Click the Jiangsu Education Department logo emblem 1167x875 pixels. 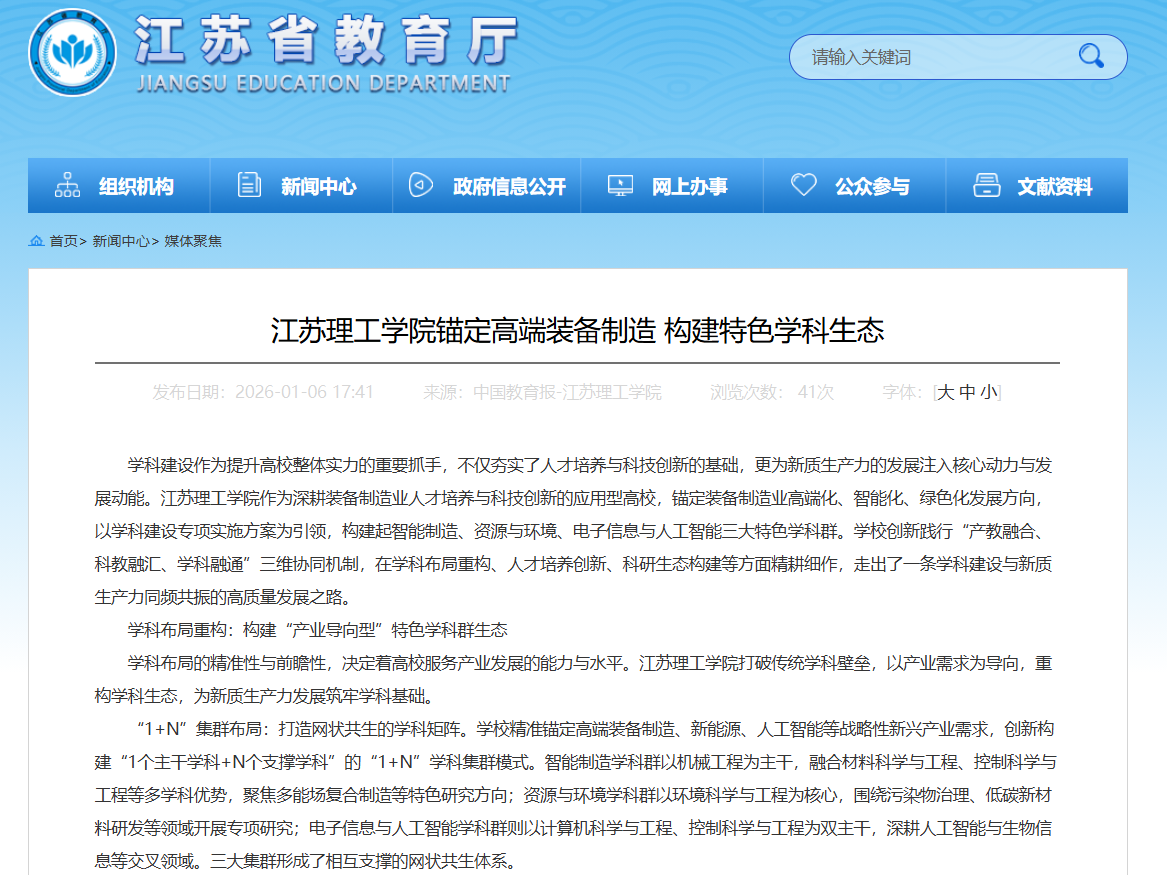click(73, 52)
